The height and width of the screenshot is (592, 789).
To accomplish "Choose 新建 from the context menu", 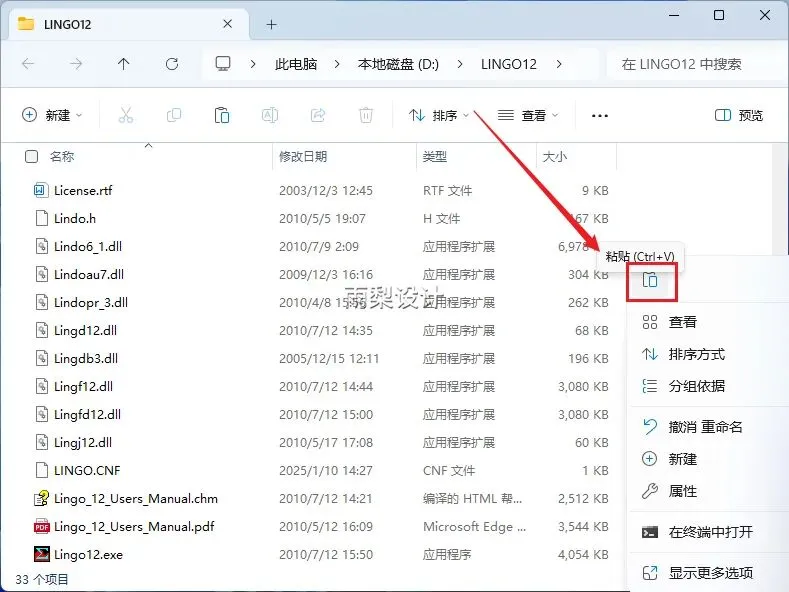I will pos(709,459).
